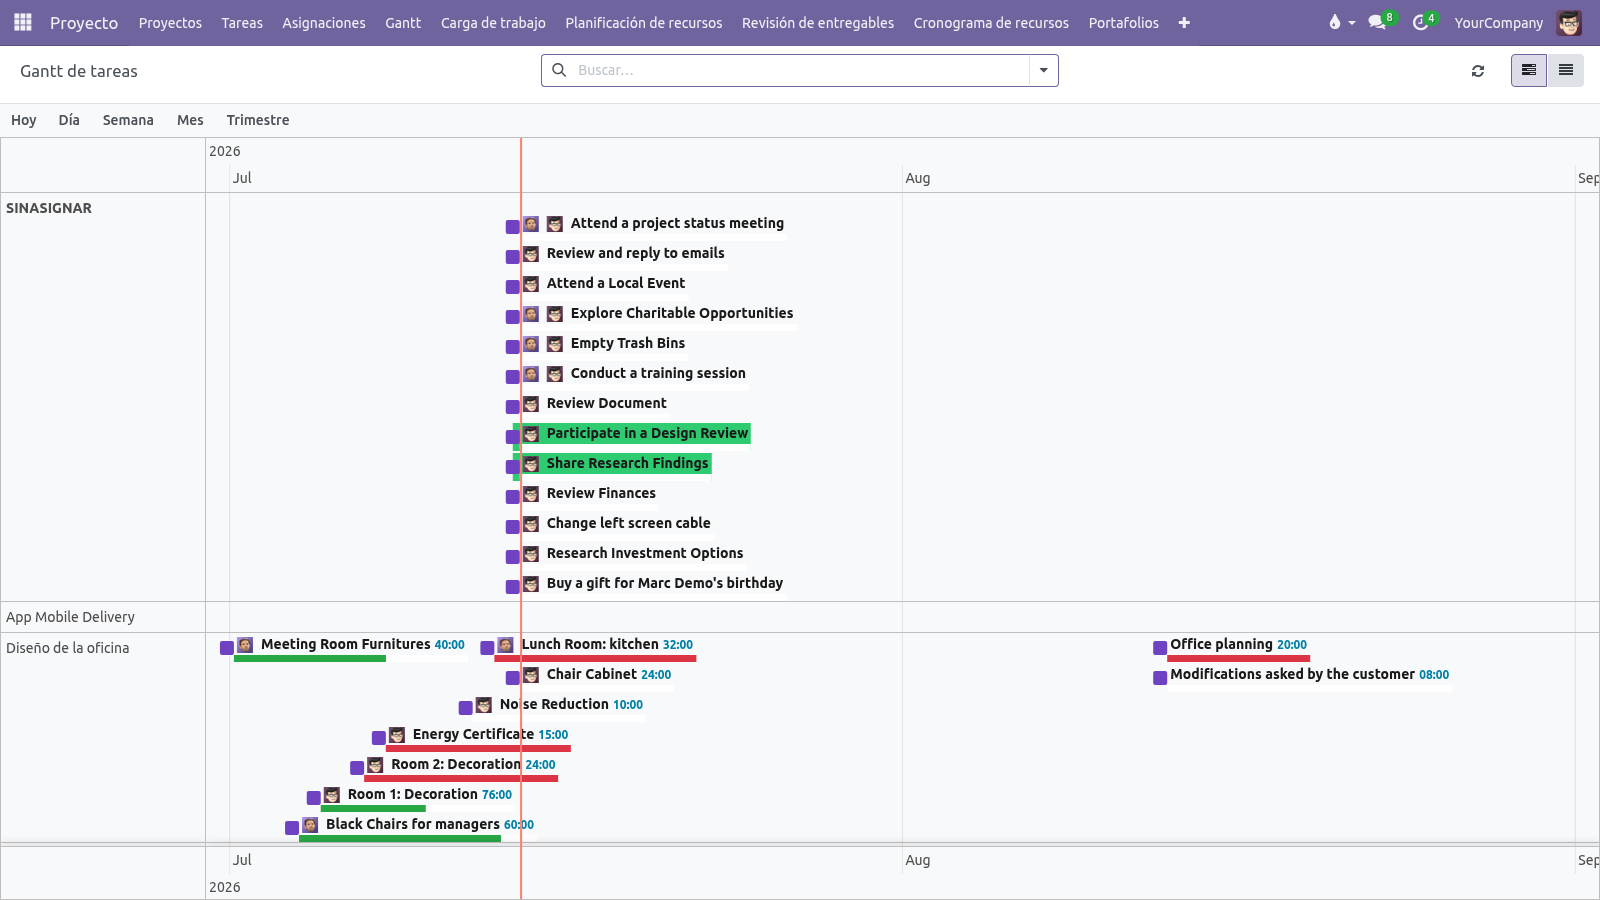1600x900 pixels.
Task: Click avatar of Energy Certificate task
Action: coord(397,735)
